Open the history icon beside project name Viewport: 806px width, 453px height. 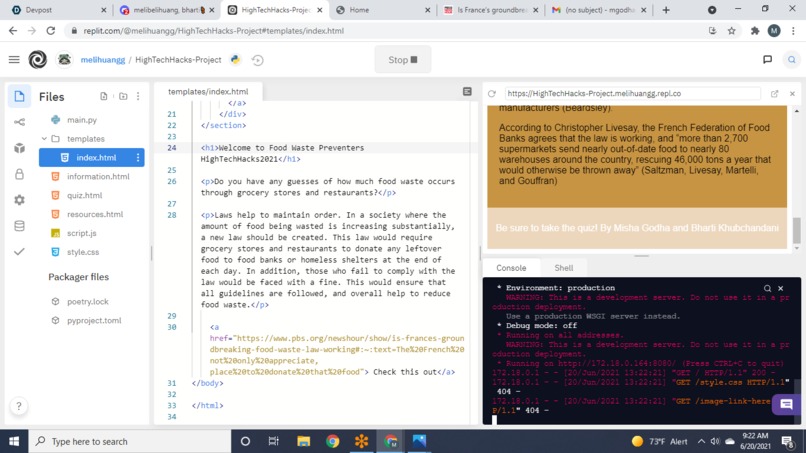258,60
